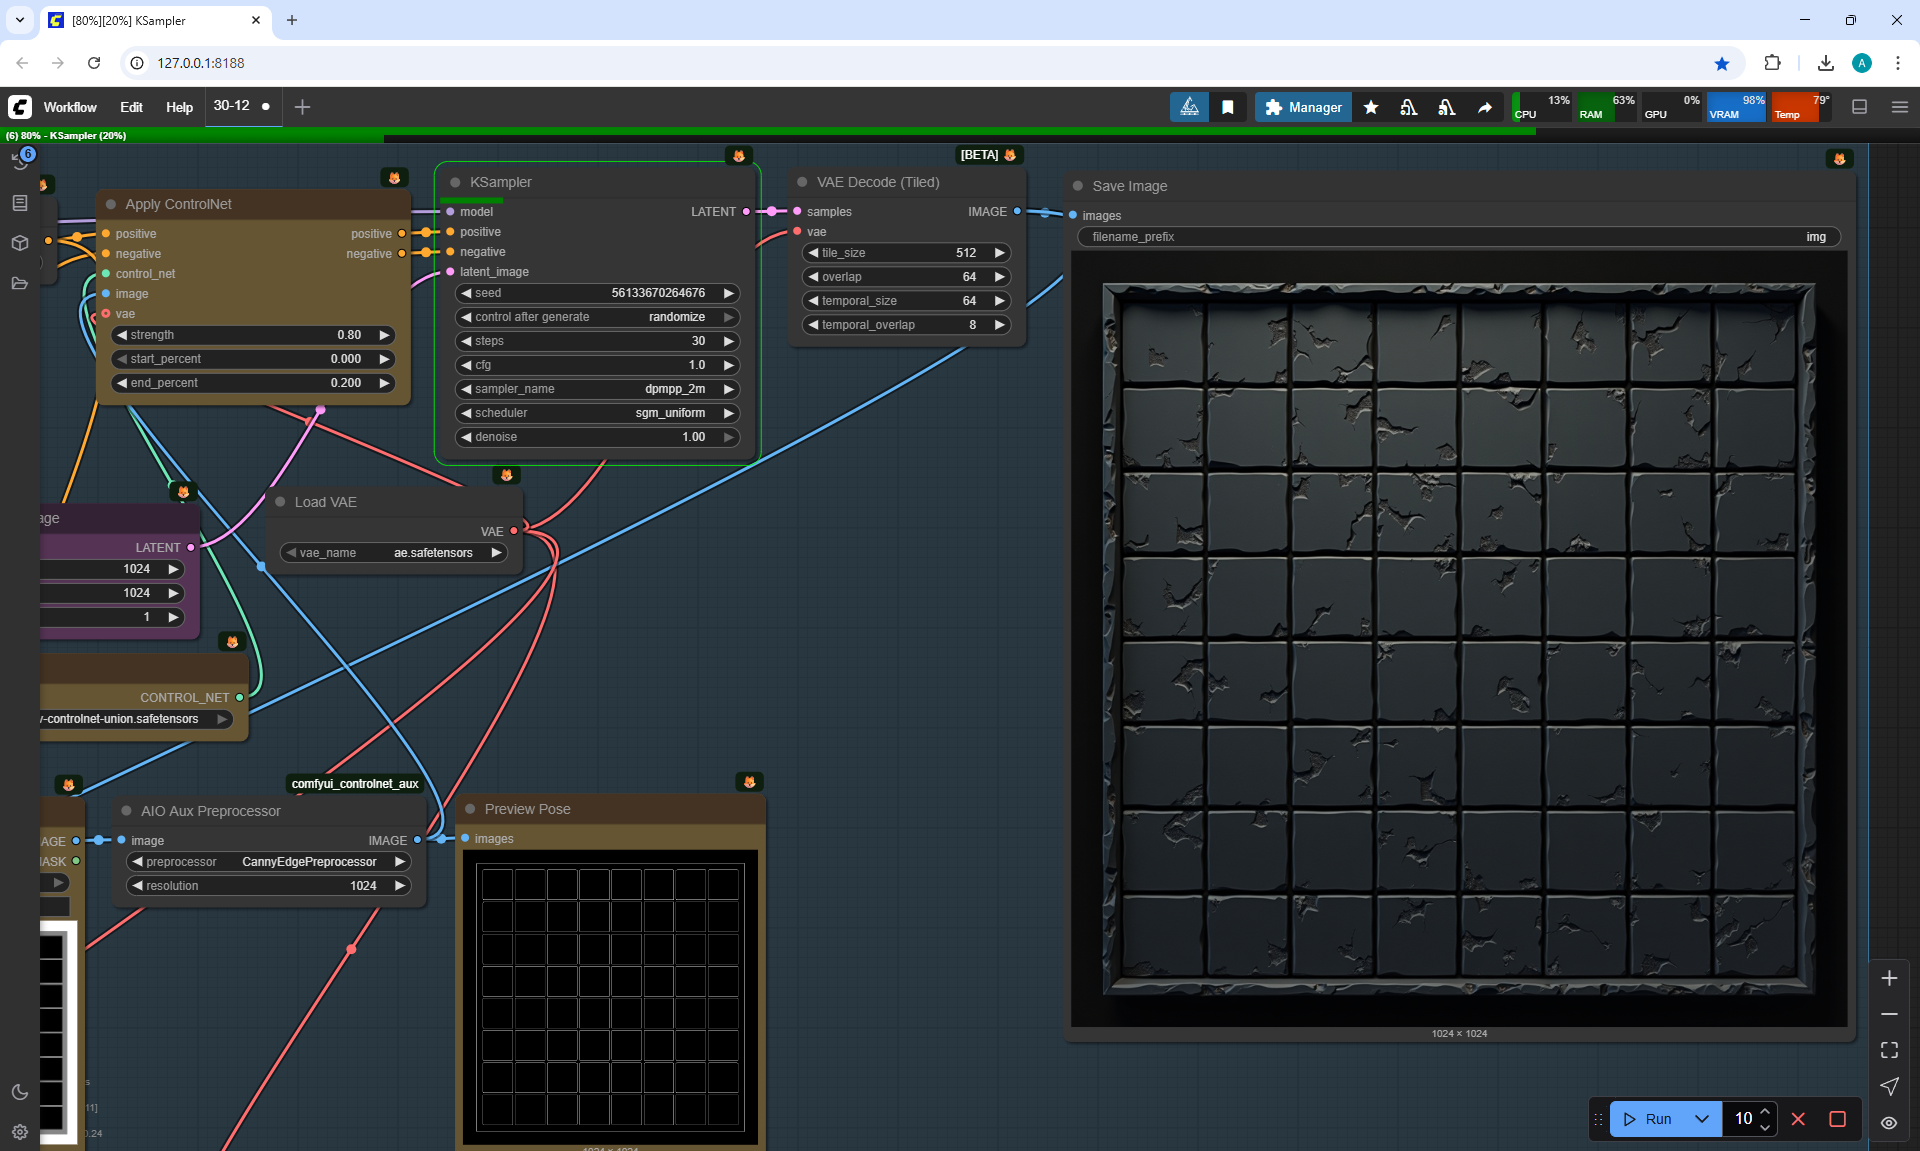Open the node library cube icon
Image resolution: width=1920 pixels, height=1151 pixels.
click(x=20, y=243)
